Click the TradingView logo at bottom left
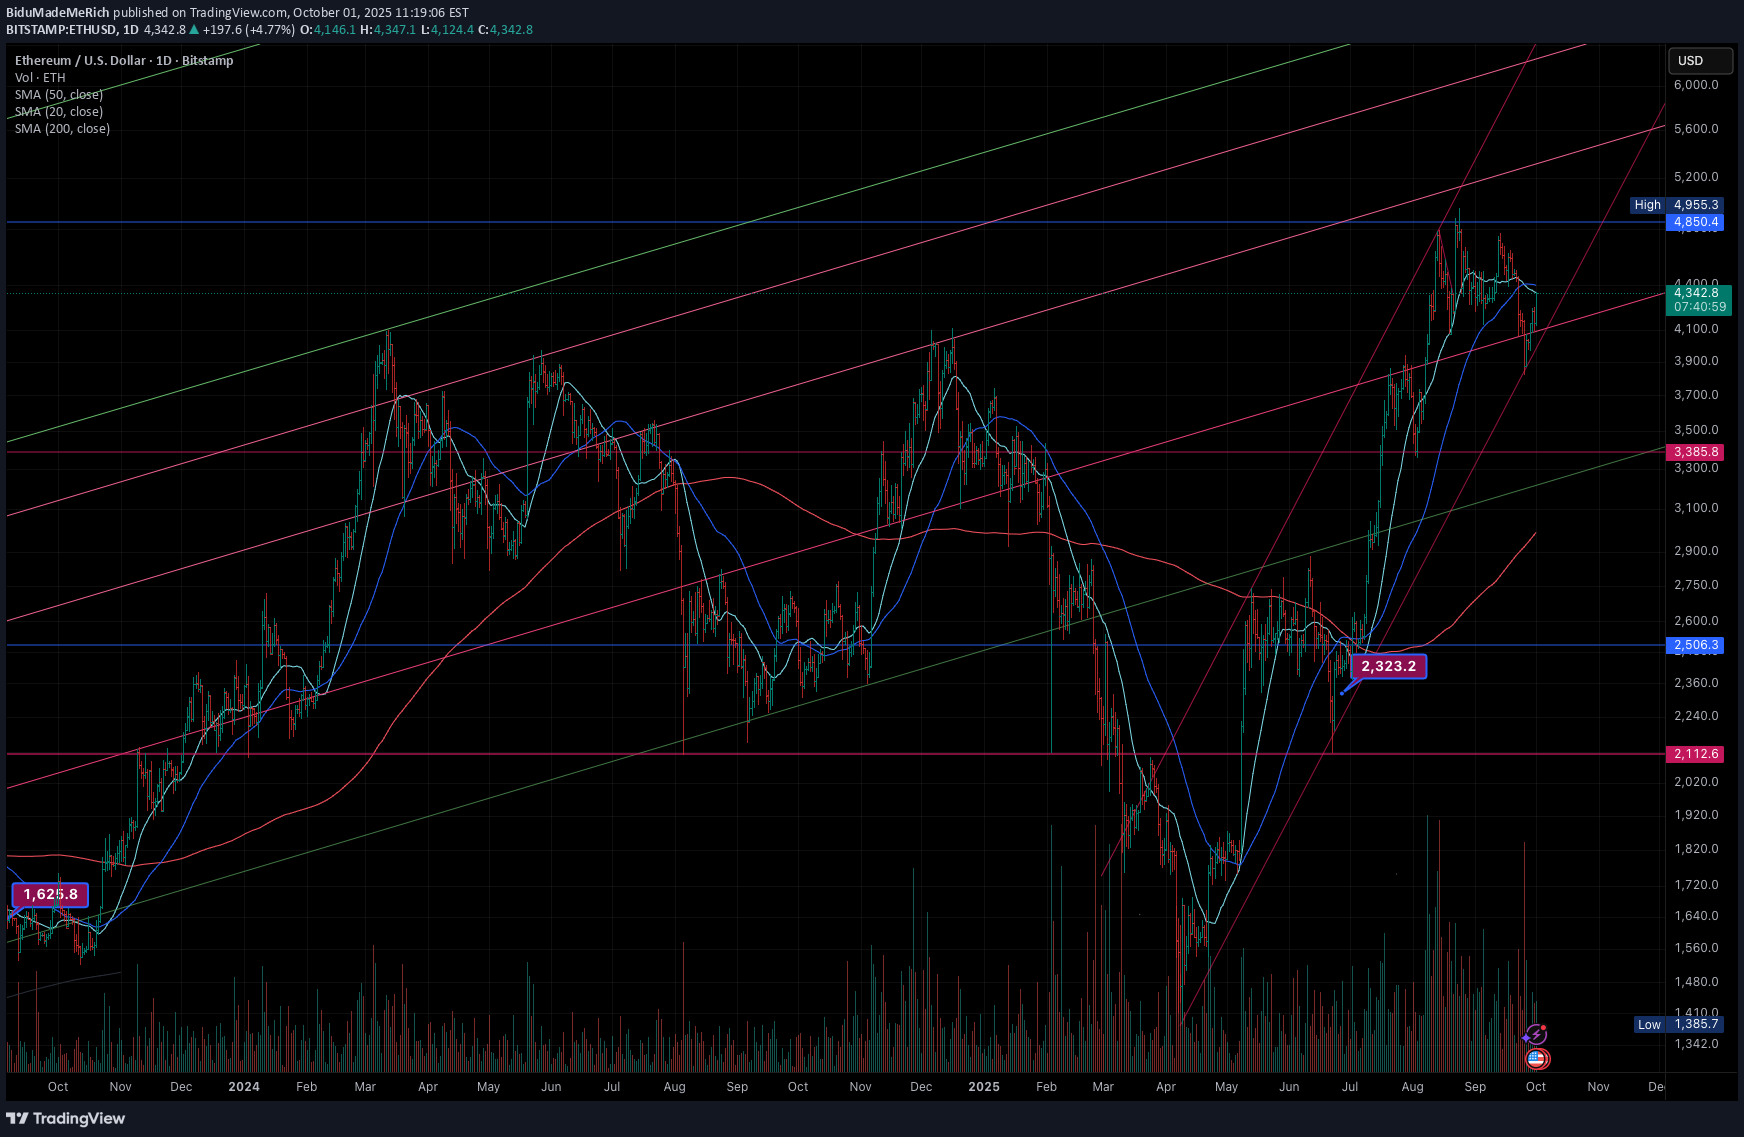This screenshot has width=1744, height=1137. click(x=66, y=1118)
